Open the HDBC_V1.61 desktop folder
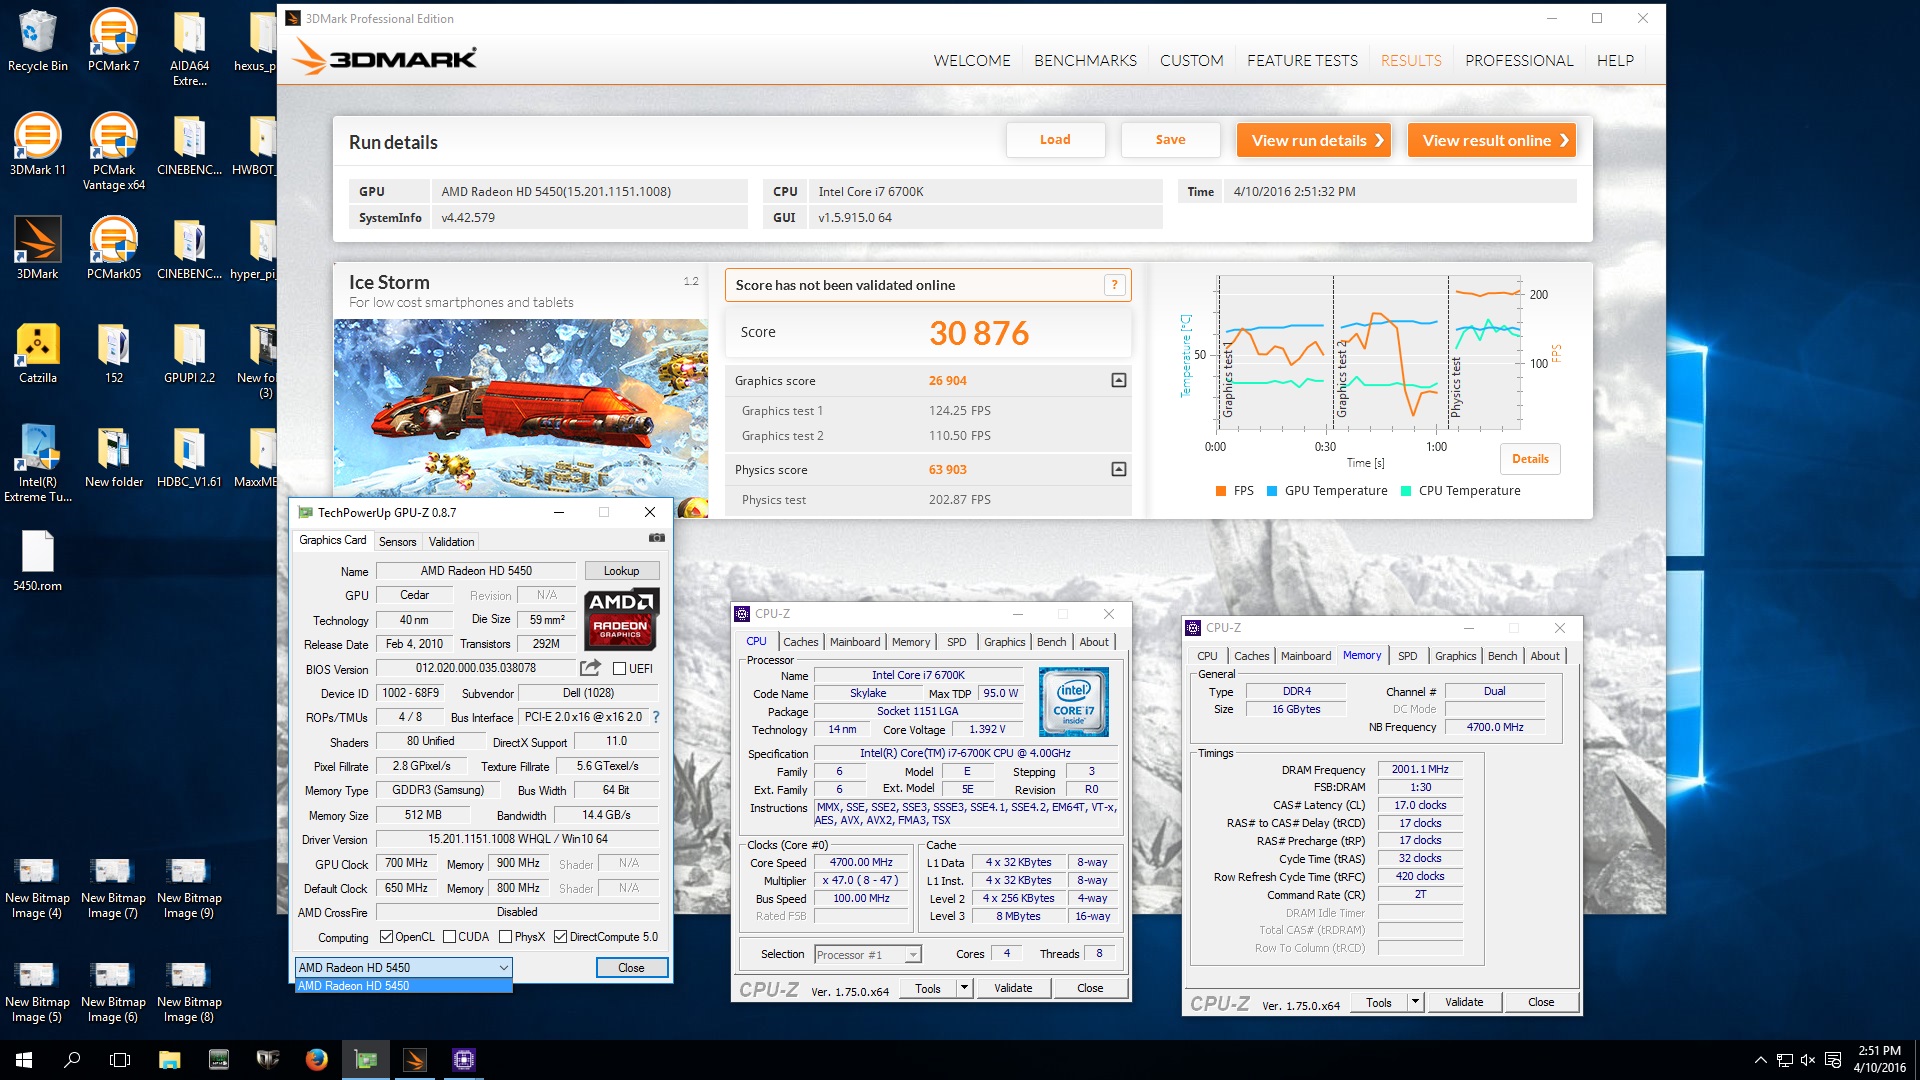Image resolution: width=1920 pixels, height=1080 pixels. pos(189,456)
